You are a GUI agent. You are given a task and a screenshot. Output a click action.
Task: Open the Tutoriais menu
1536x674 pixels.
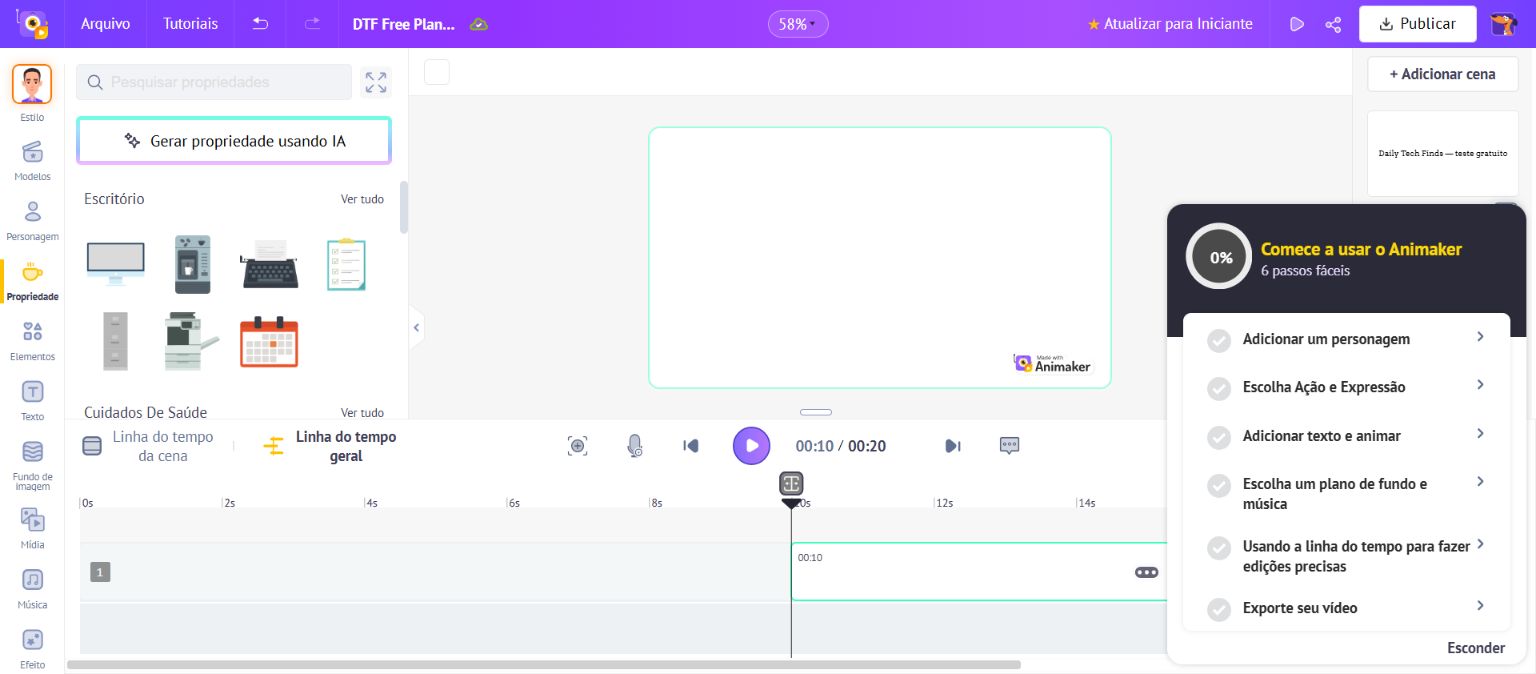tap(190, 24)
